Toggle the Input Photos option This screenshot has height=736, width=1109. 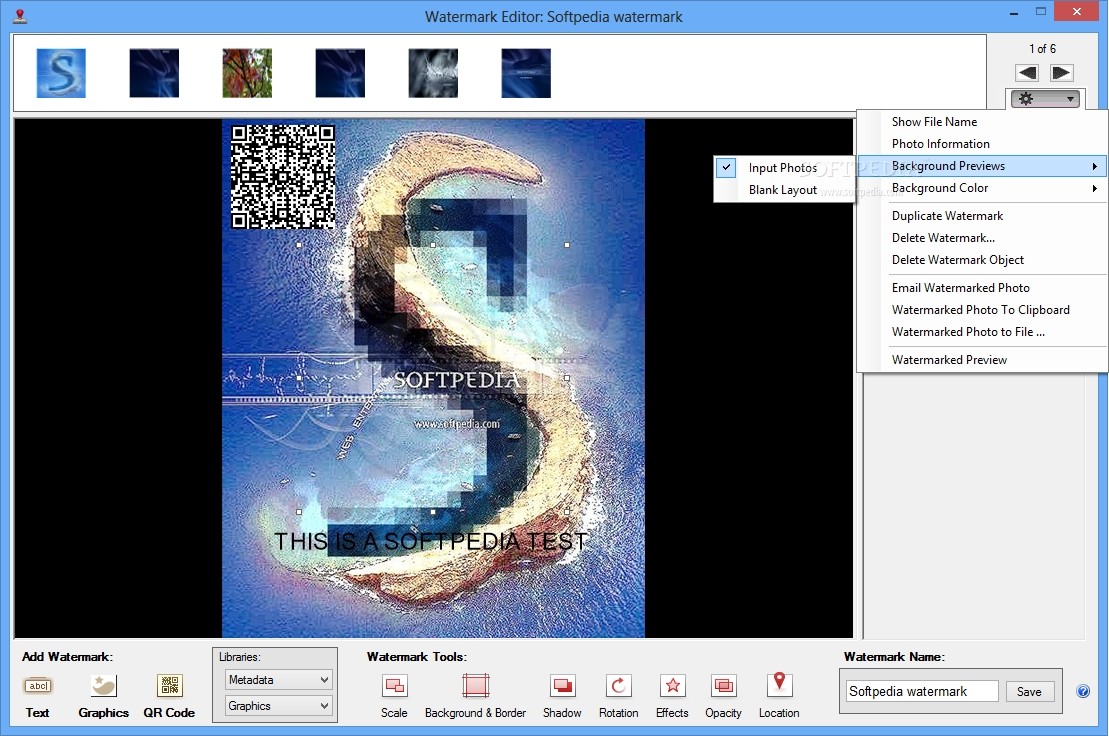[x=782, y=168]
